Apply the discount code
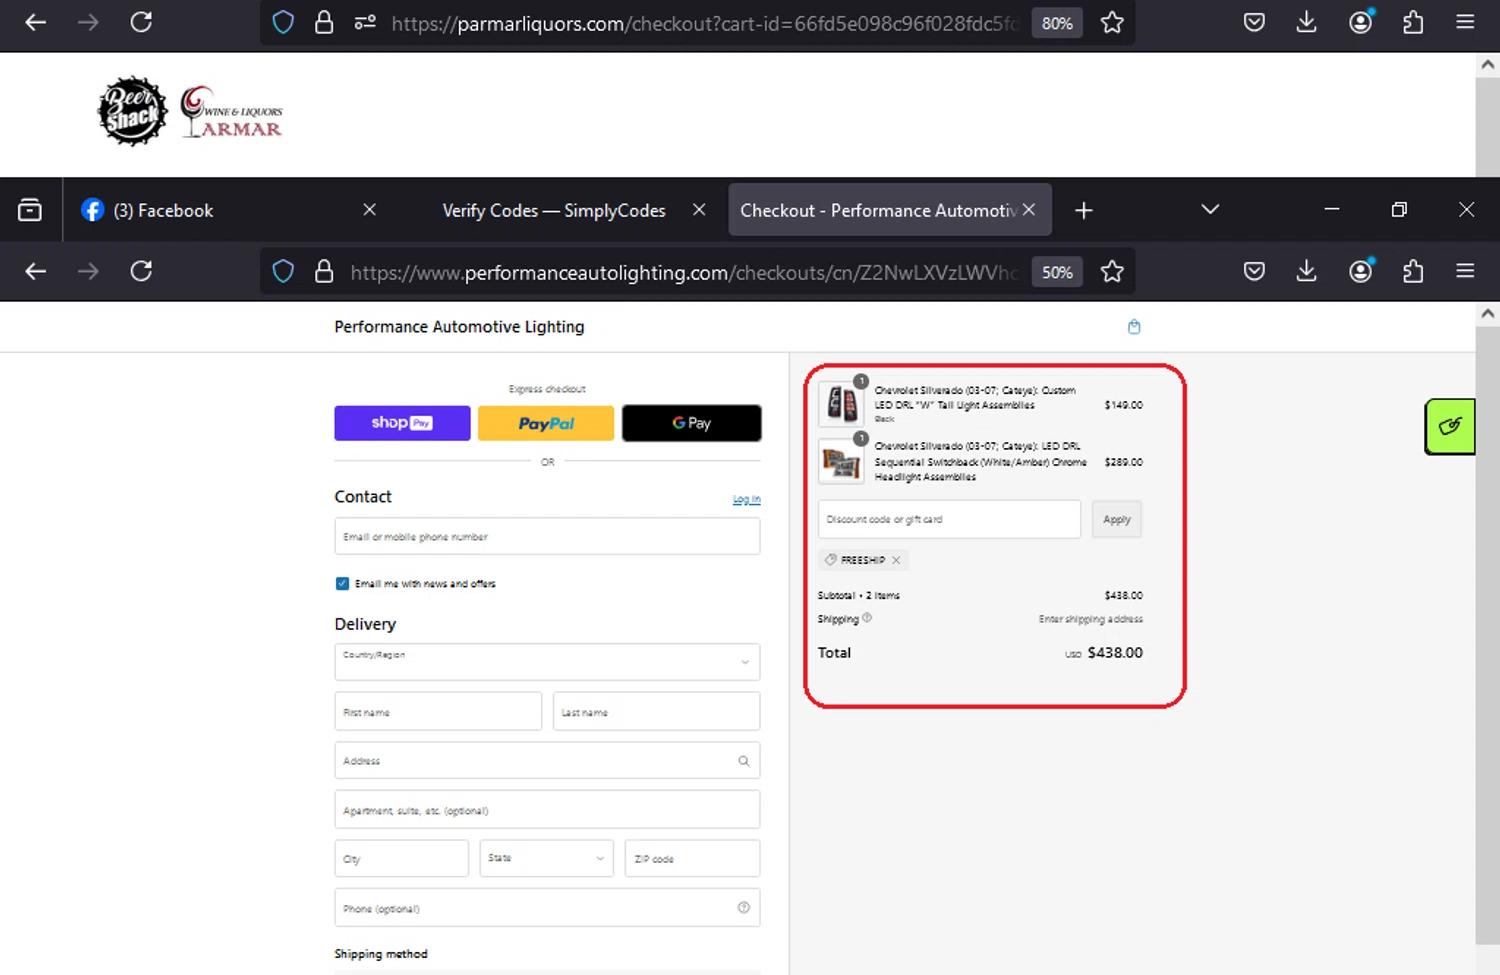The width and height of the screenshot is (1500, 975). tap(1116, 519)
